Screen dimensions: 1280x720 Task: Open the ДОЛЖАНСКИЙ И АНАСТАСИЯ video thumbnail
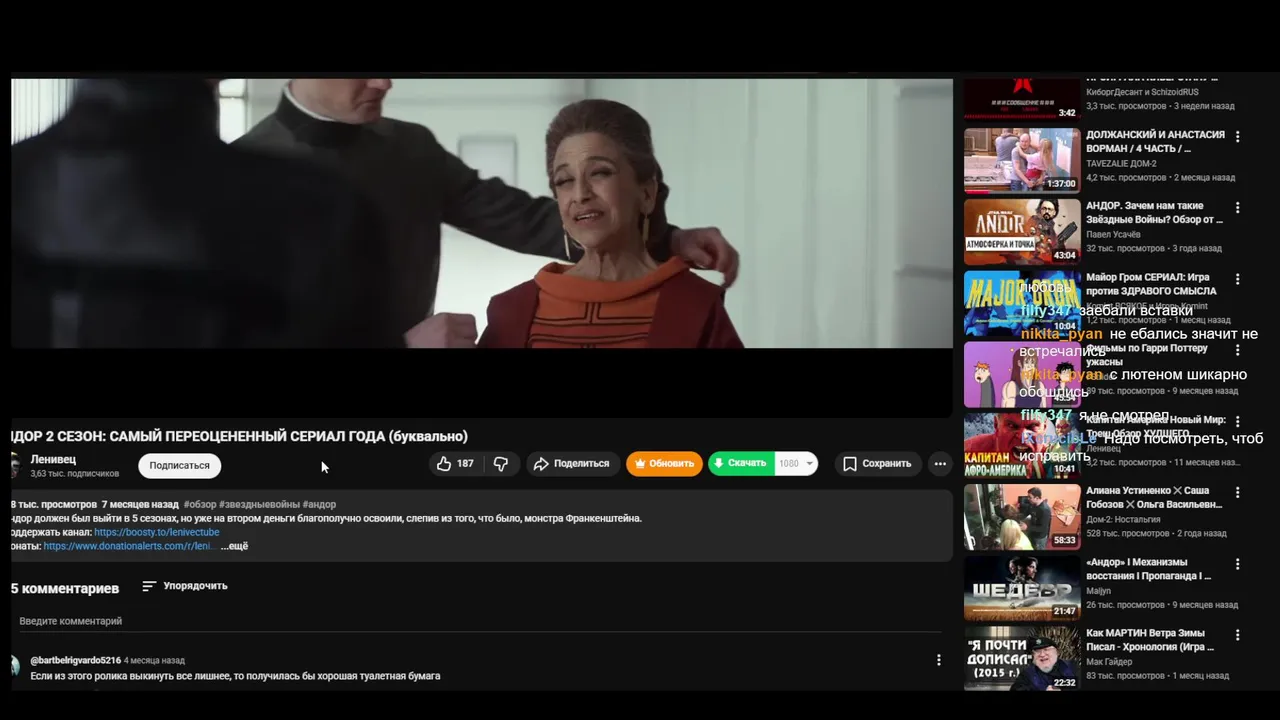click(x=1022, y=160)
